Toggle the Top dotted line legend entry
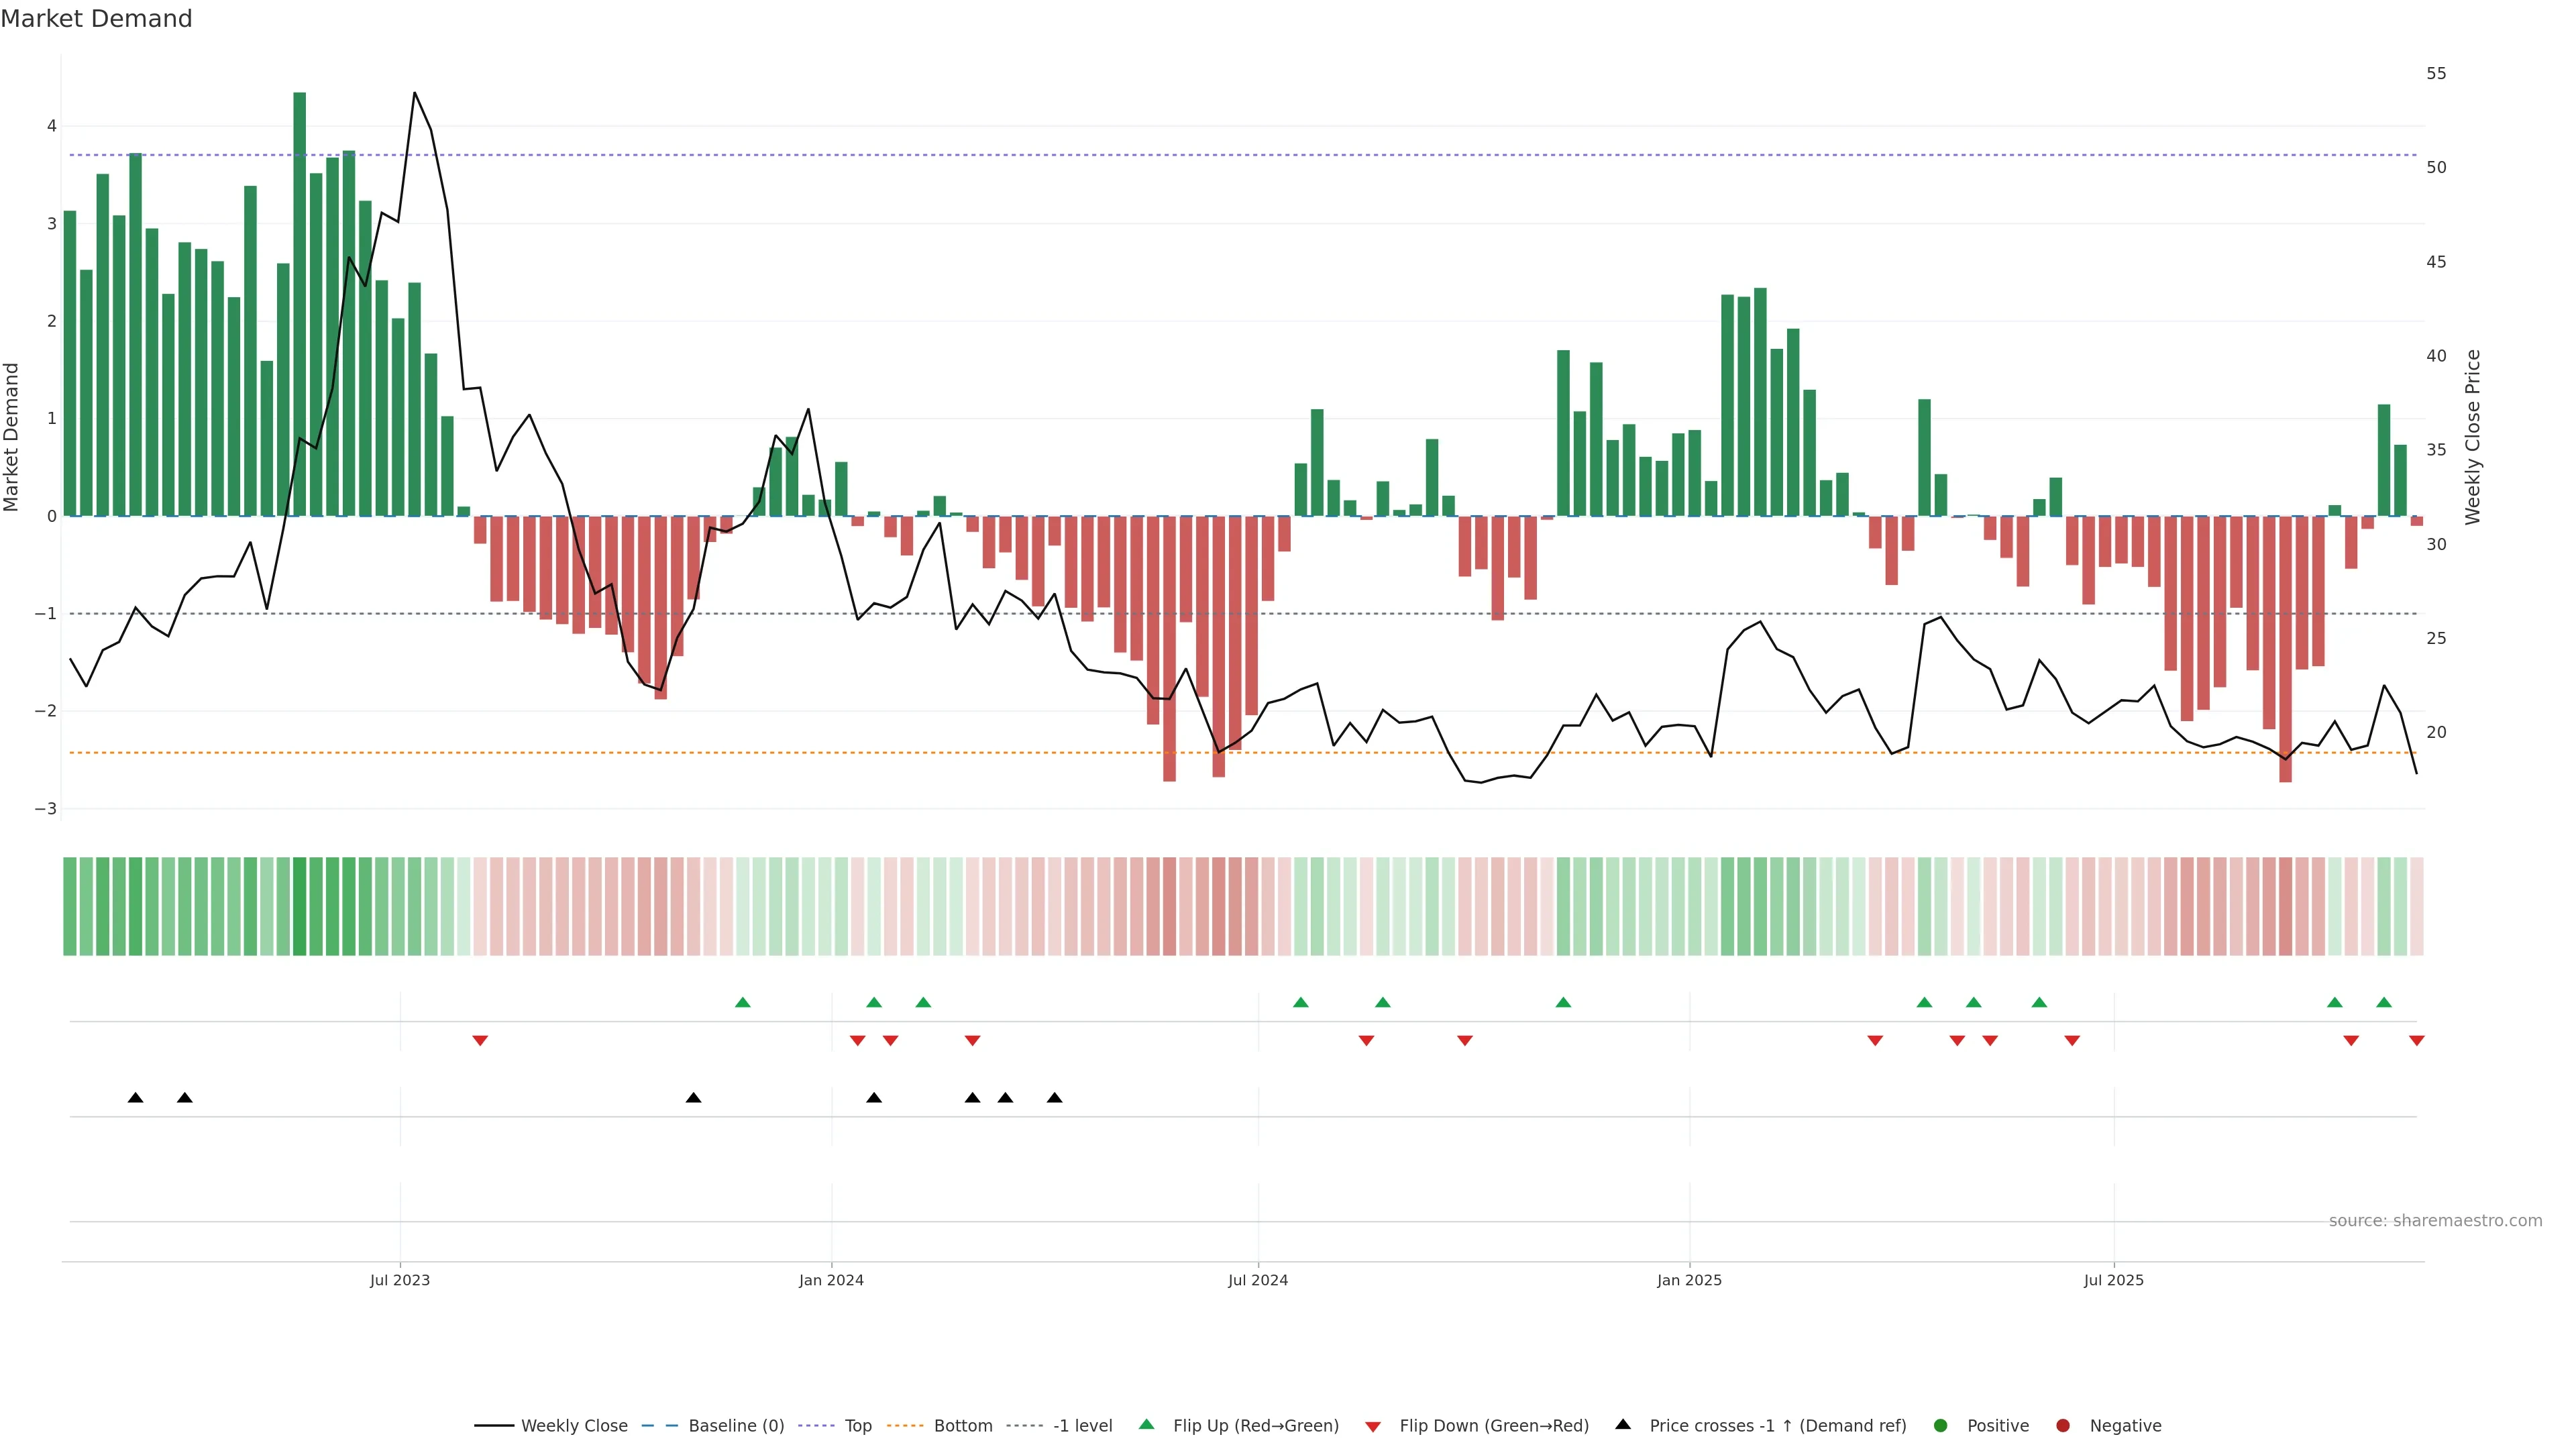 pos(857,1425)
